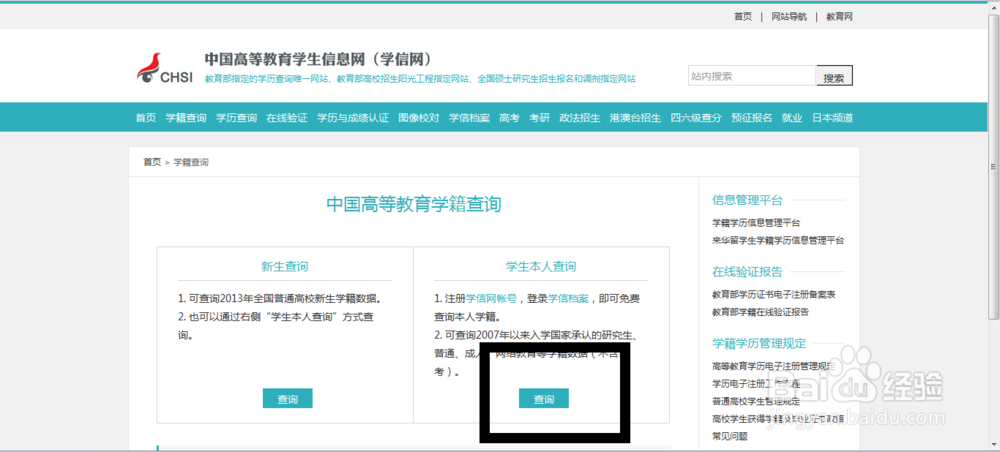Image resolution: width=1000 pixels, height=452 pixels.
Task: Select 学信档案 in the teal navigation bar
Action: (x=469, y=118)
